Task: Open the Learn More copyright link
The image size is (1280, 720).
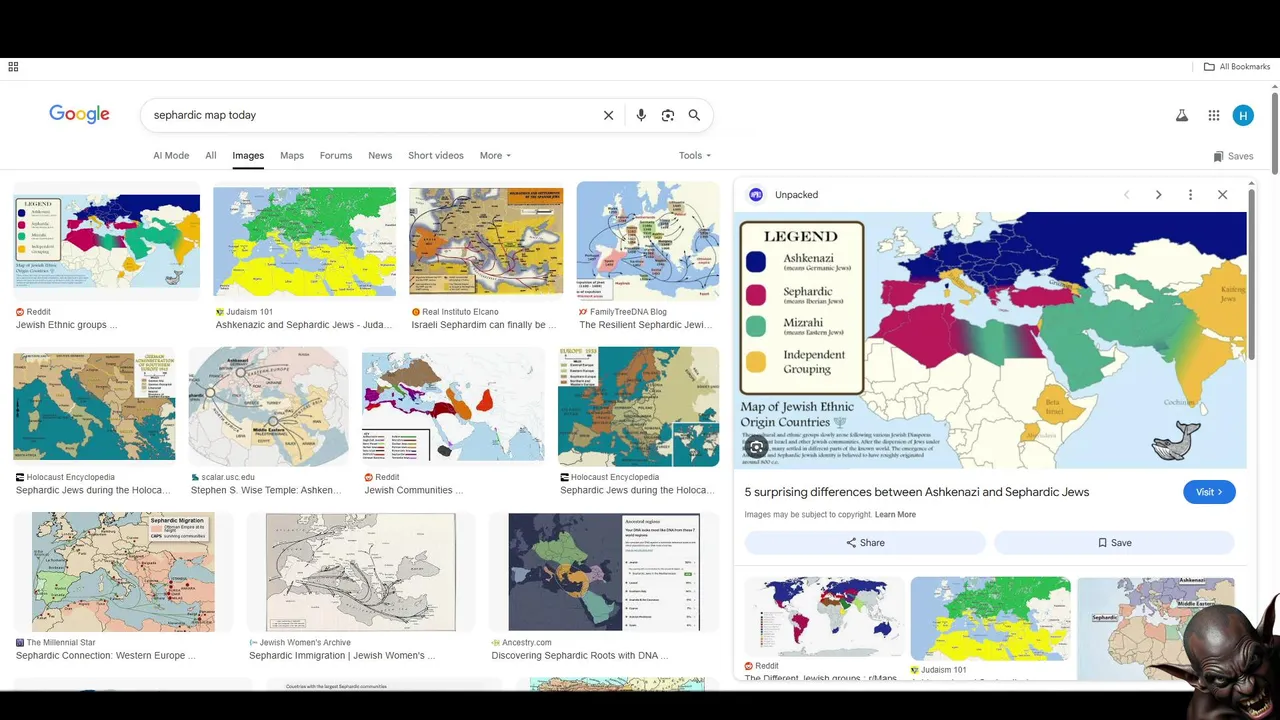Action: (895, 515)
